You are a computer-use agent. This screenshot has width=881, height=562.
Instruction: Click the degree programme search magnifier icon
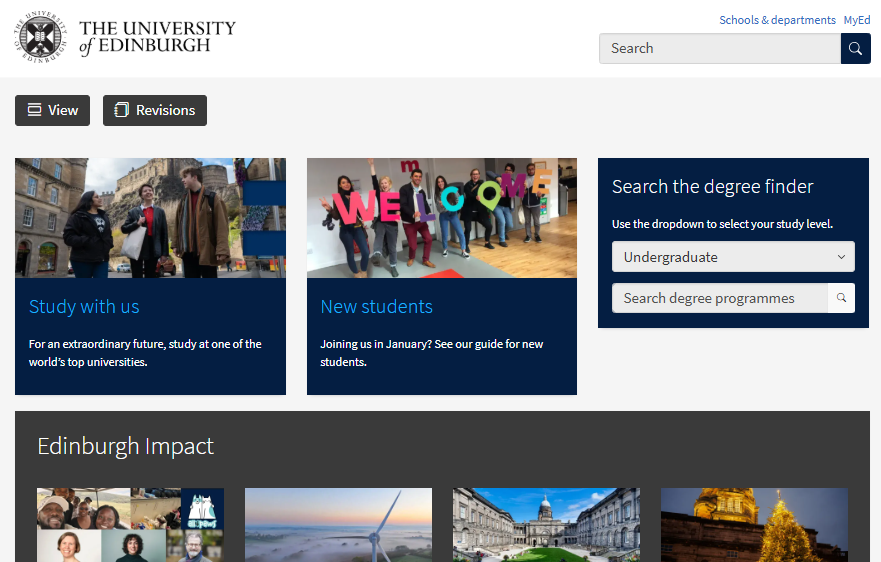pyautogui.click(x=841, y=298)
